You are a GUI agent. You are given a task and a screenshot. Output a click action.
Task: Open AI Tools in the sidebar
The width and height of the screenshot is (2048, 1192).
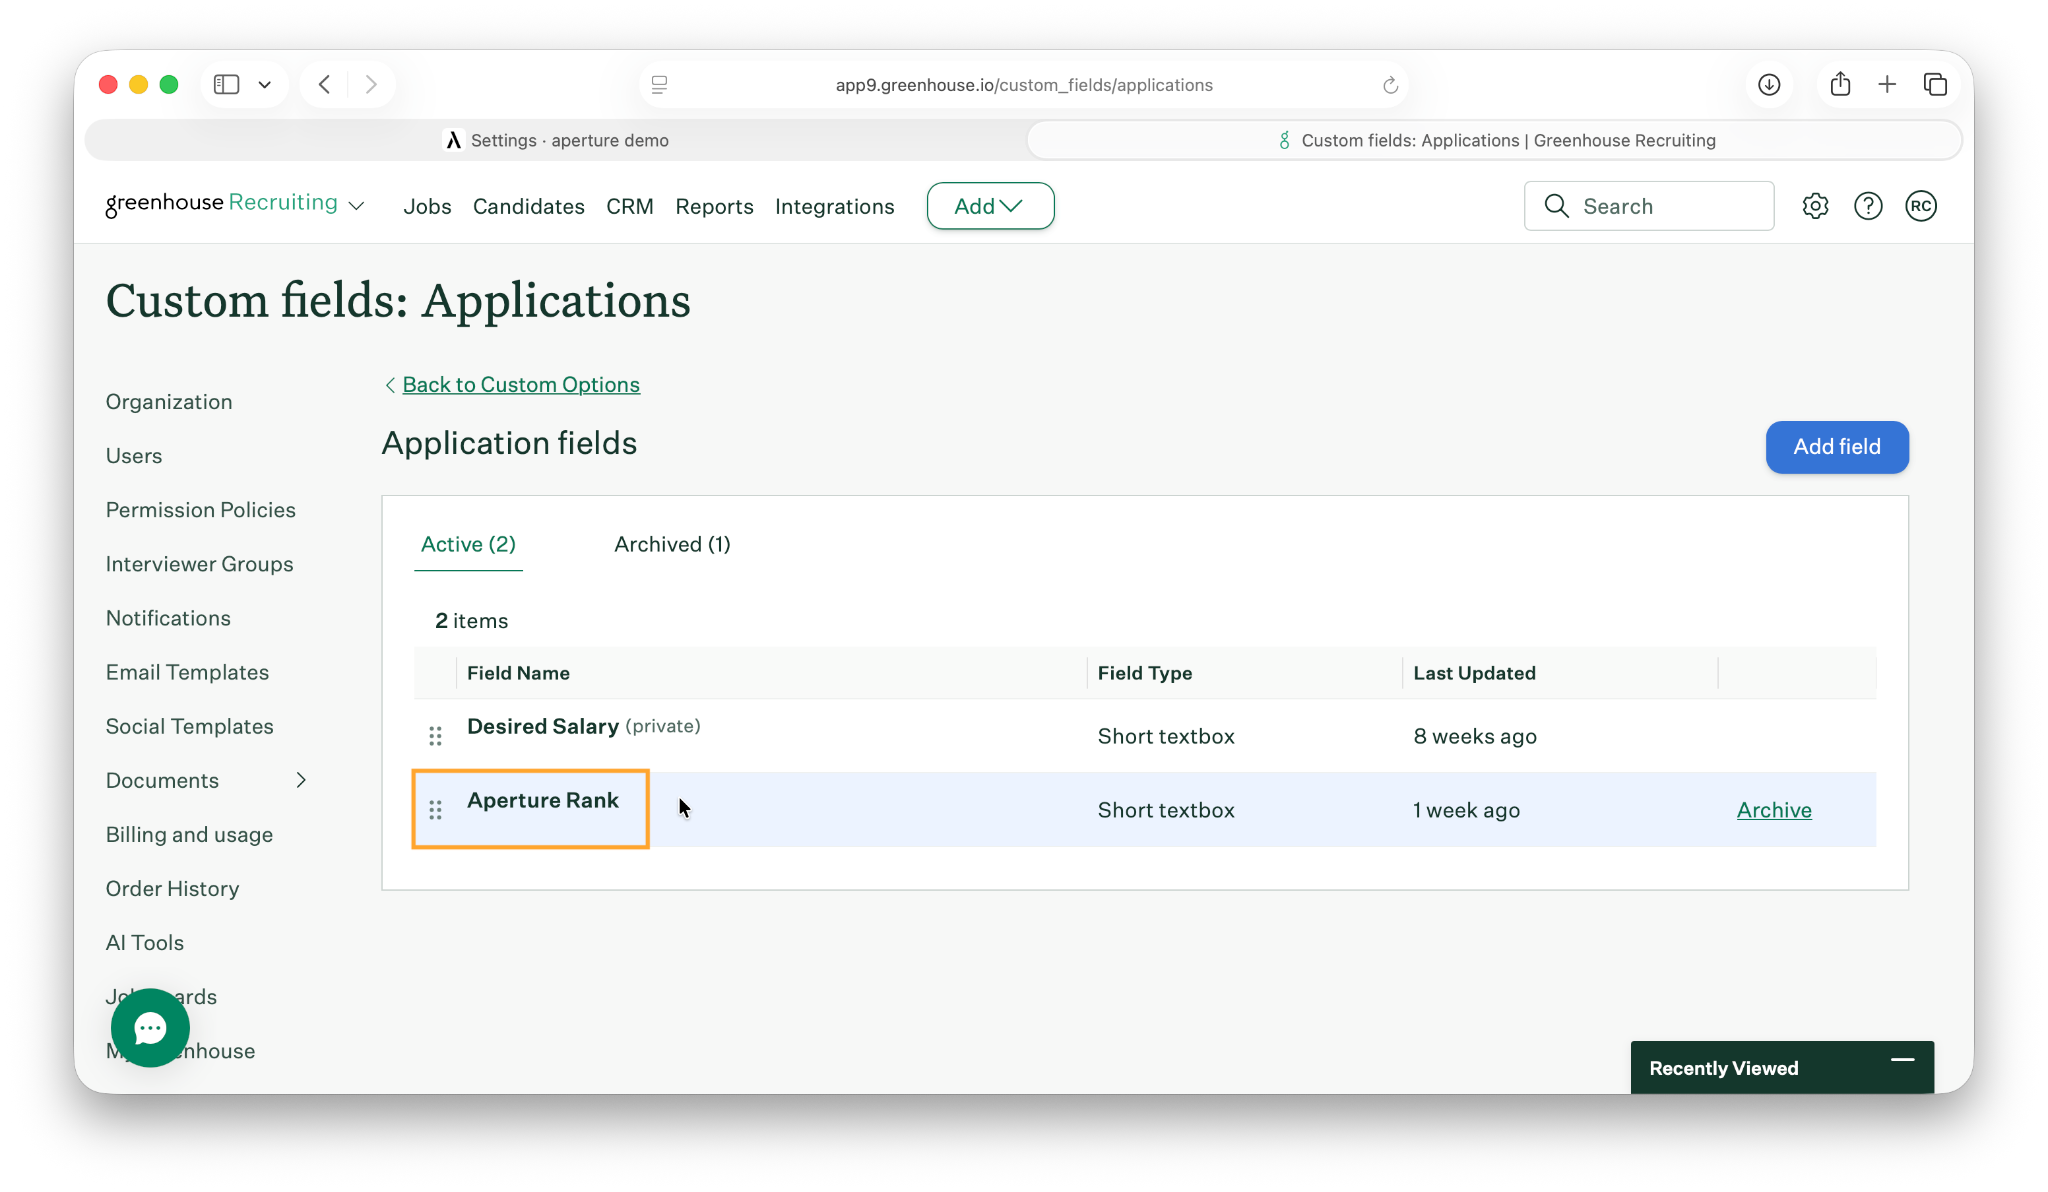145,943
